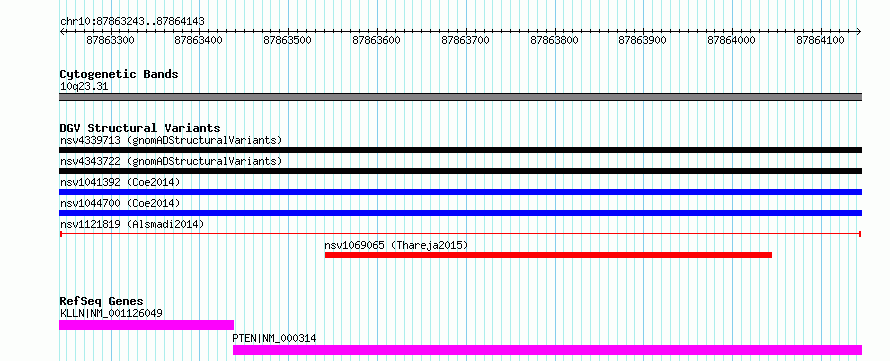Open the KLLN|NM_001126049 gene label
890x361 pixels.
click(112, 313)
